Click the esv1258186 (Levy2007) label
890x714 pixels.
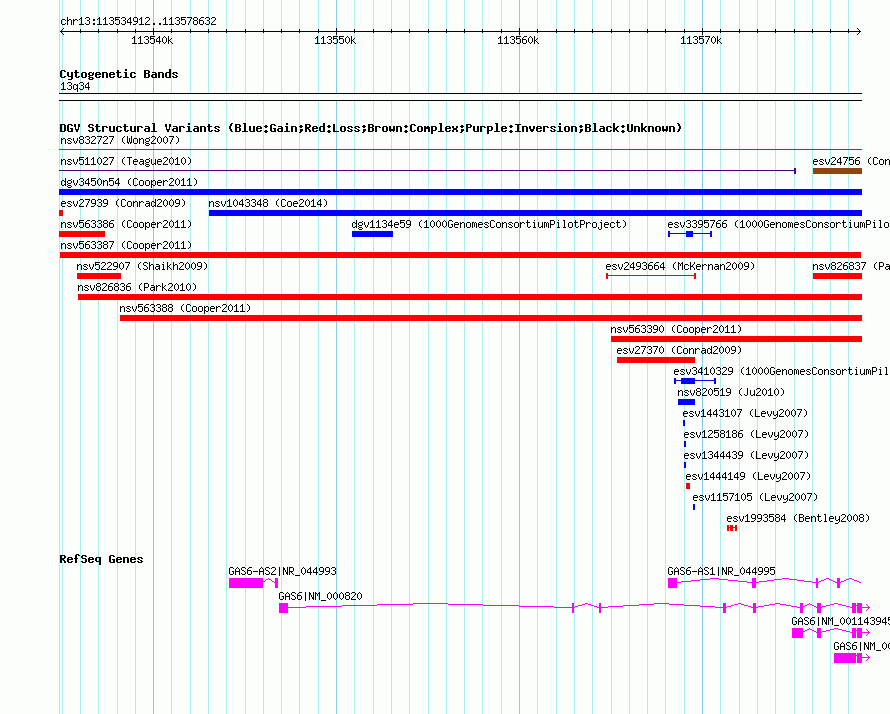(x=746, y=434)
